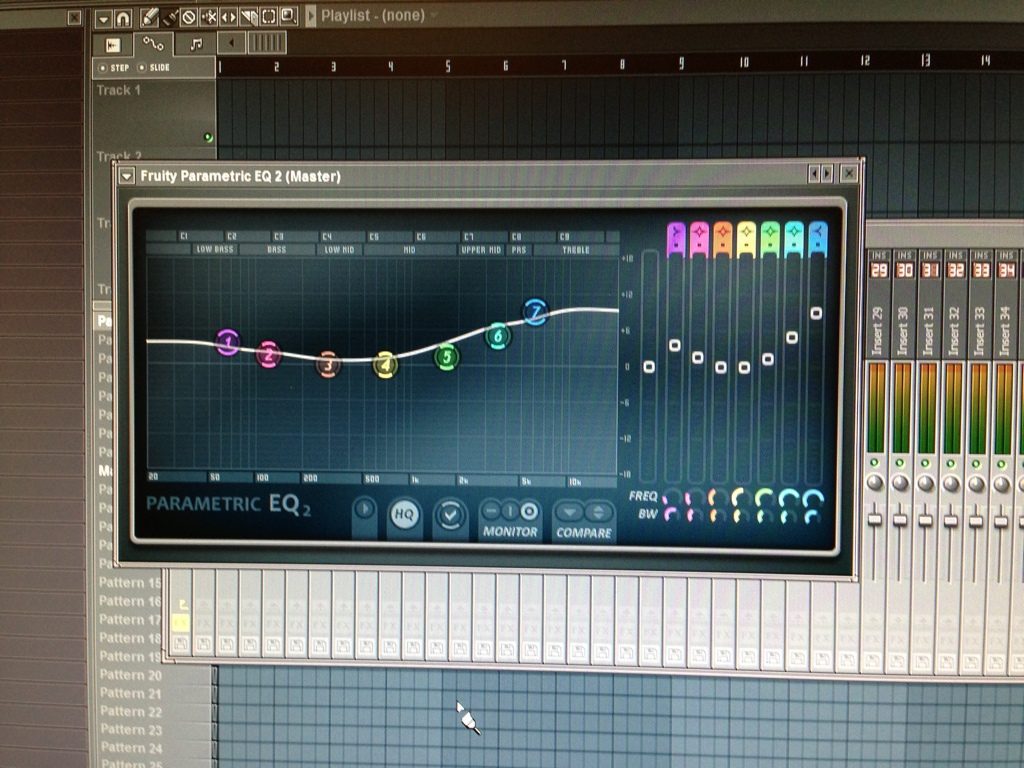Viewport: 1024px width, 768px height.
Task: Select the previous preset arrow in EQ window
Action: (814, 174)
